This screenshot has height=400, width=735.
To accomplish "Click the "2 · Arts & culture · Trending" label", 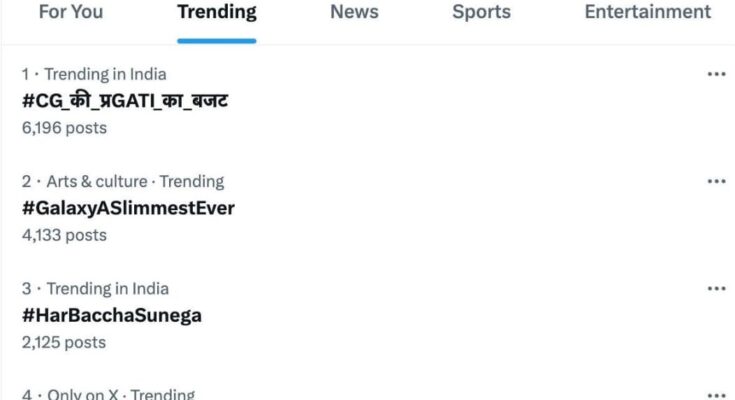I will 122,181.
